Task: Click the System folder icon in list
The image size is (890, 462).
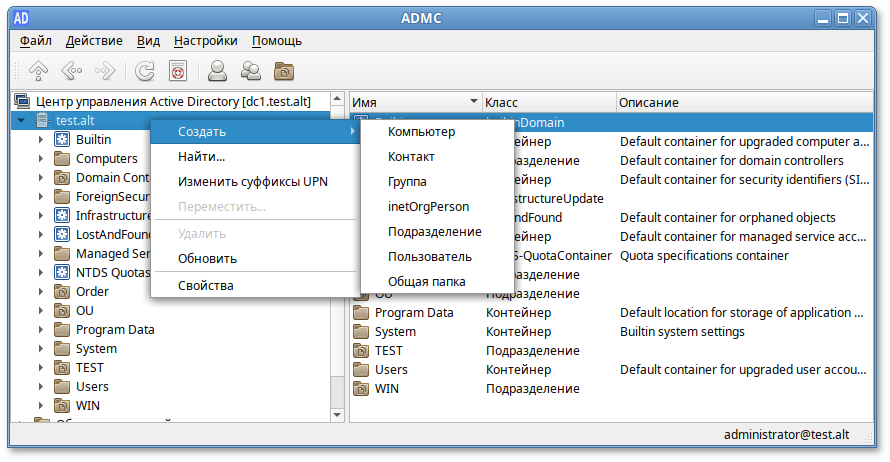Action: click(x=361, y=331)
